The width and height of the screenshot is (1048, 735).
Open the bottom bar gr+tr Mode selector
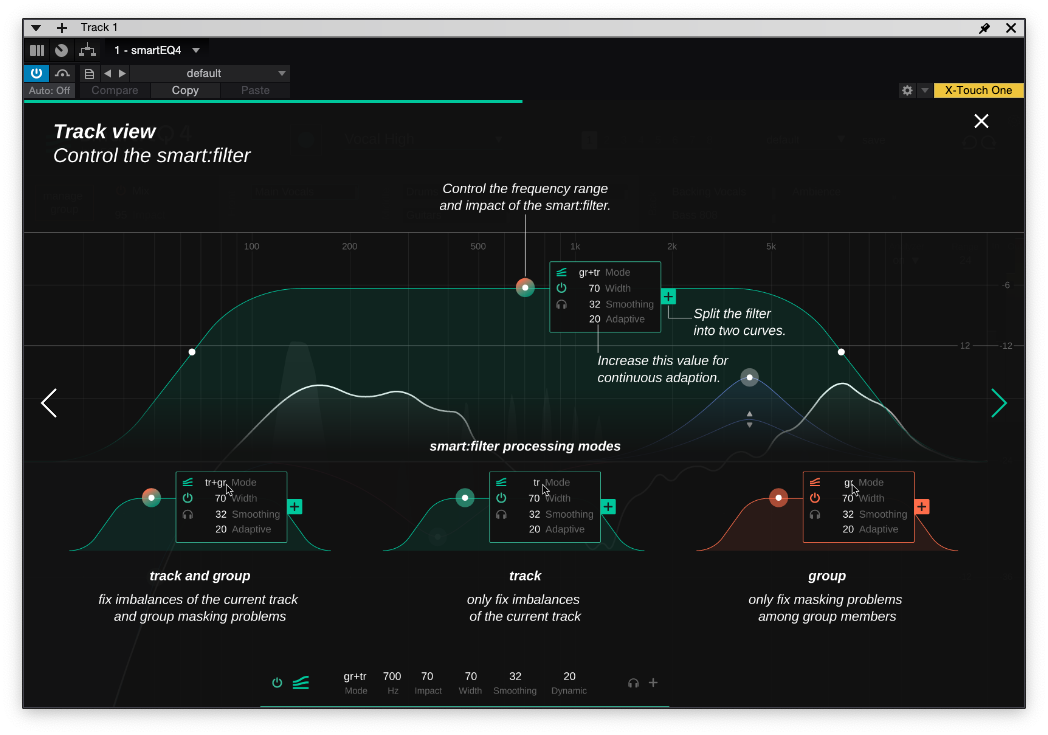(355, 677)
